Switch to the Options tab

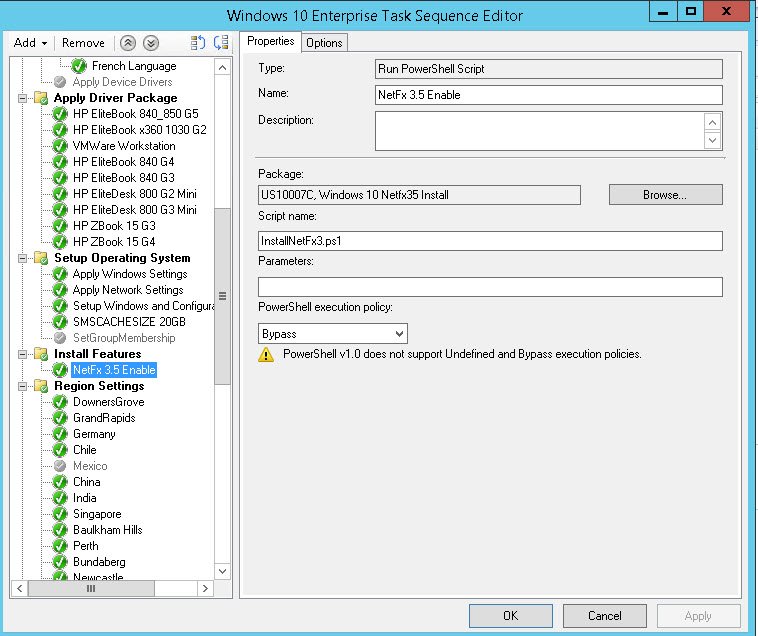tap(324, 43)
